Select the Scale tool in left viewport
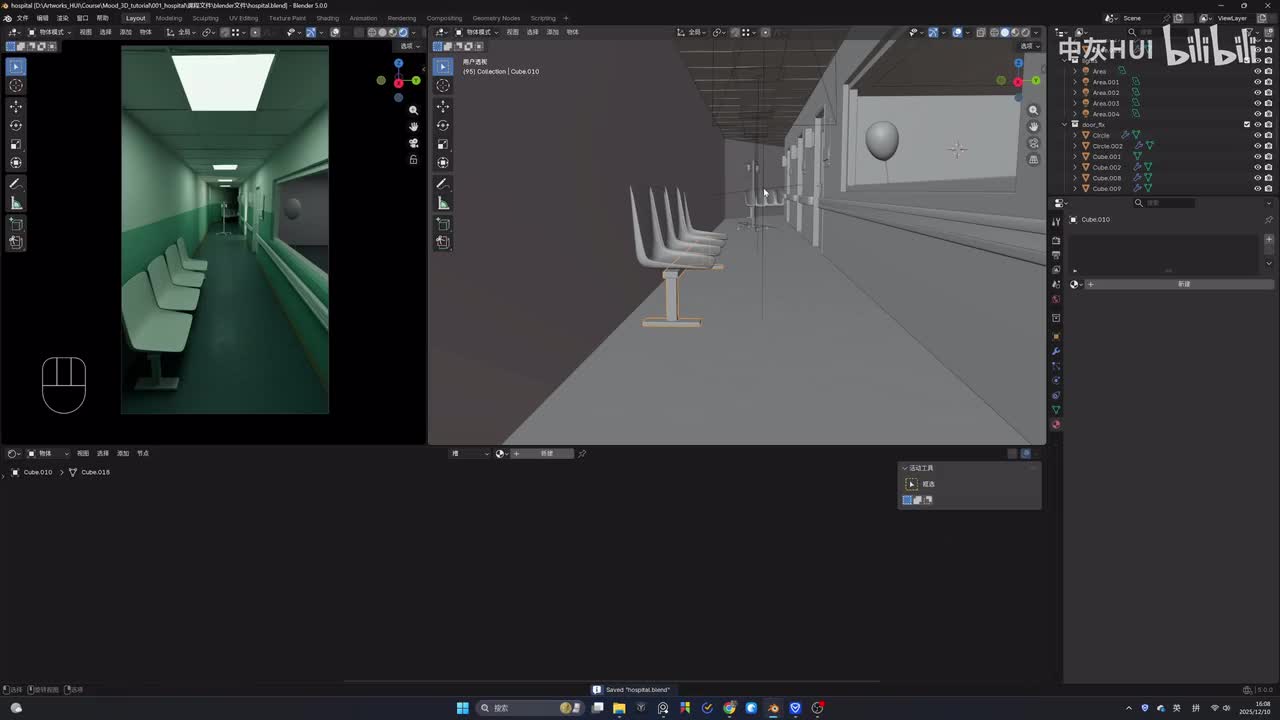This screenshot has width=1280, height=720. click(16, 144)
